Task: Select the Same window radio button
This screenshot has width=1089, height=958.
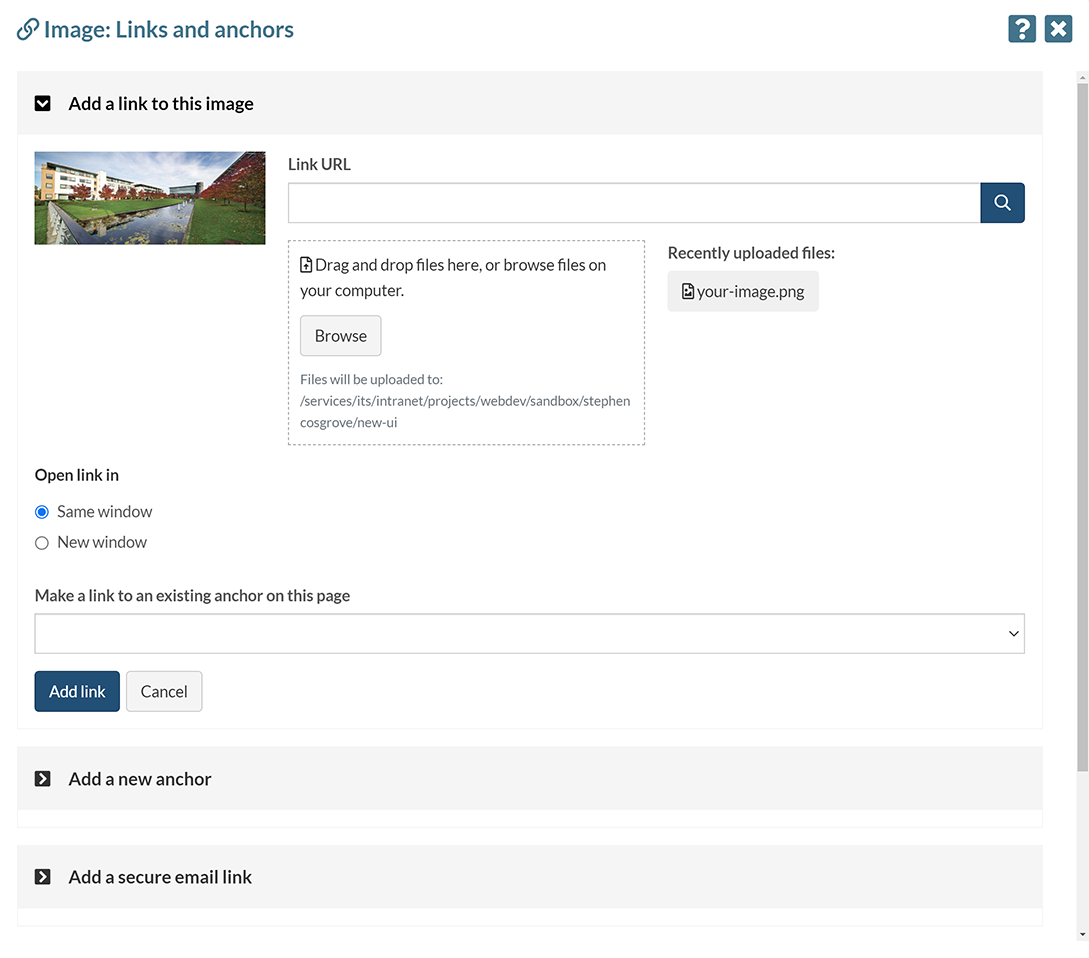Action: [x=42, y=512]
